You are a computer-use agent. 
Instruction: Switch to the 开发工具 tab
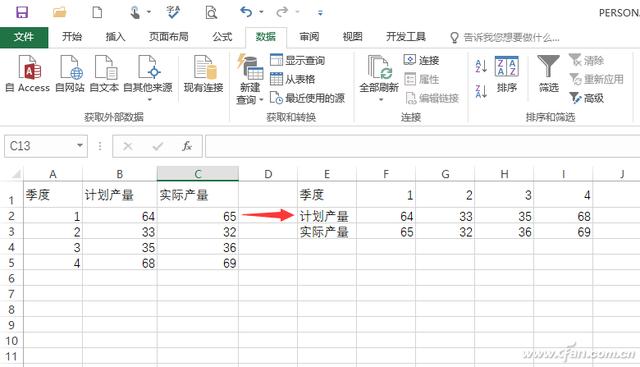[x=406, y=37]
